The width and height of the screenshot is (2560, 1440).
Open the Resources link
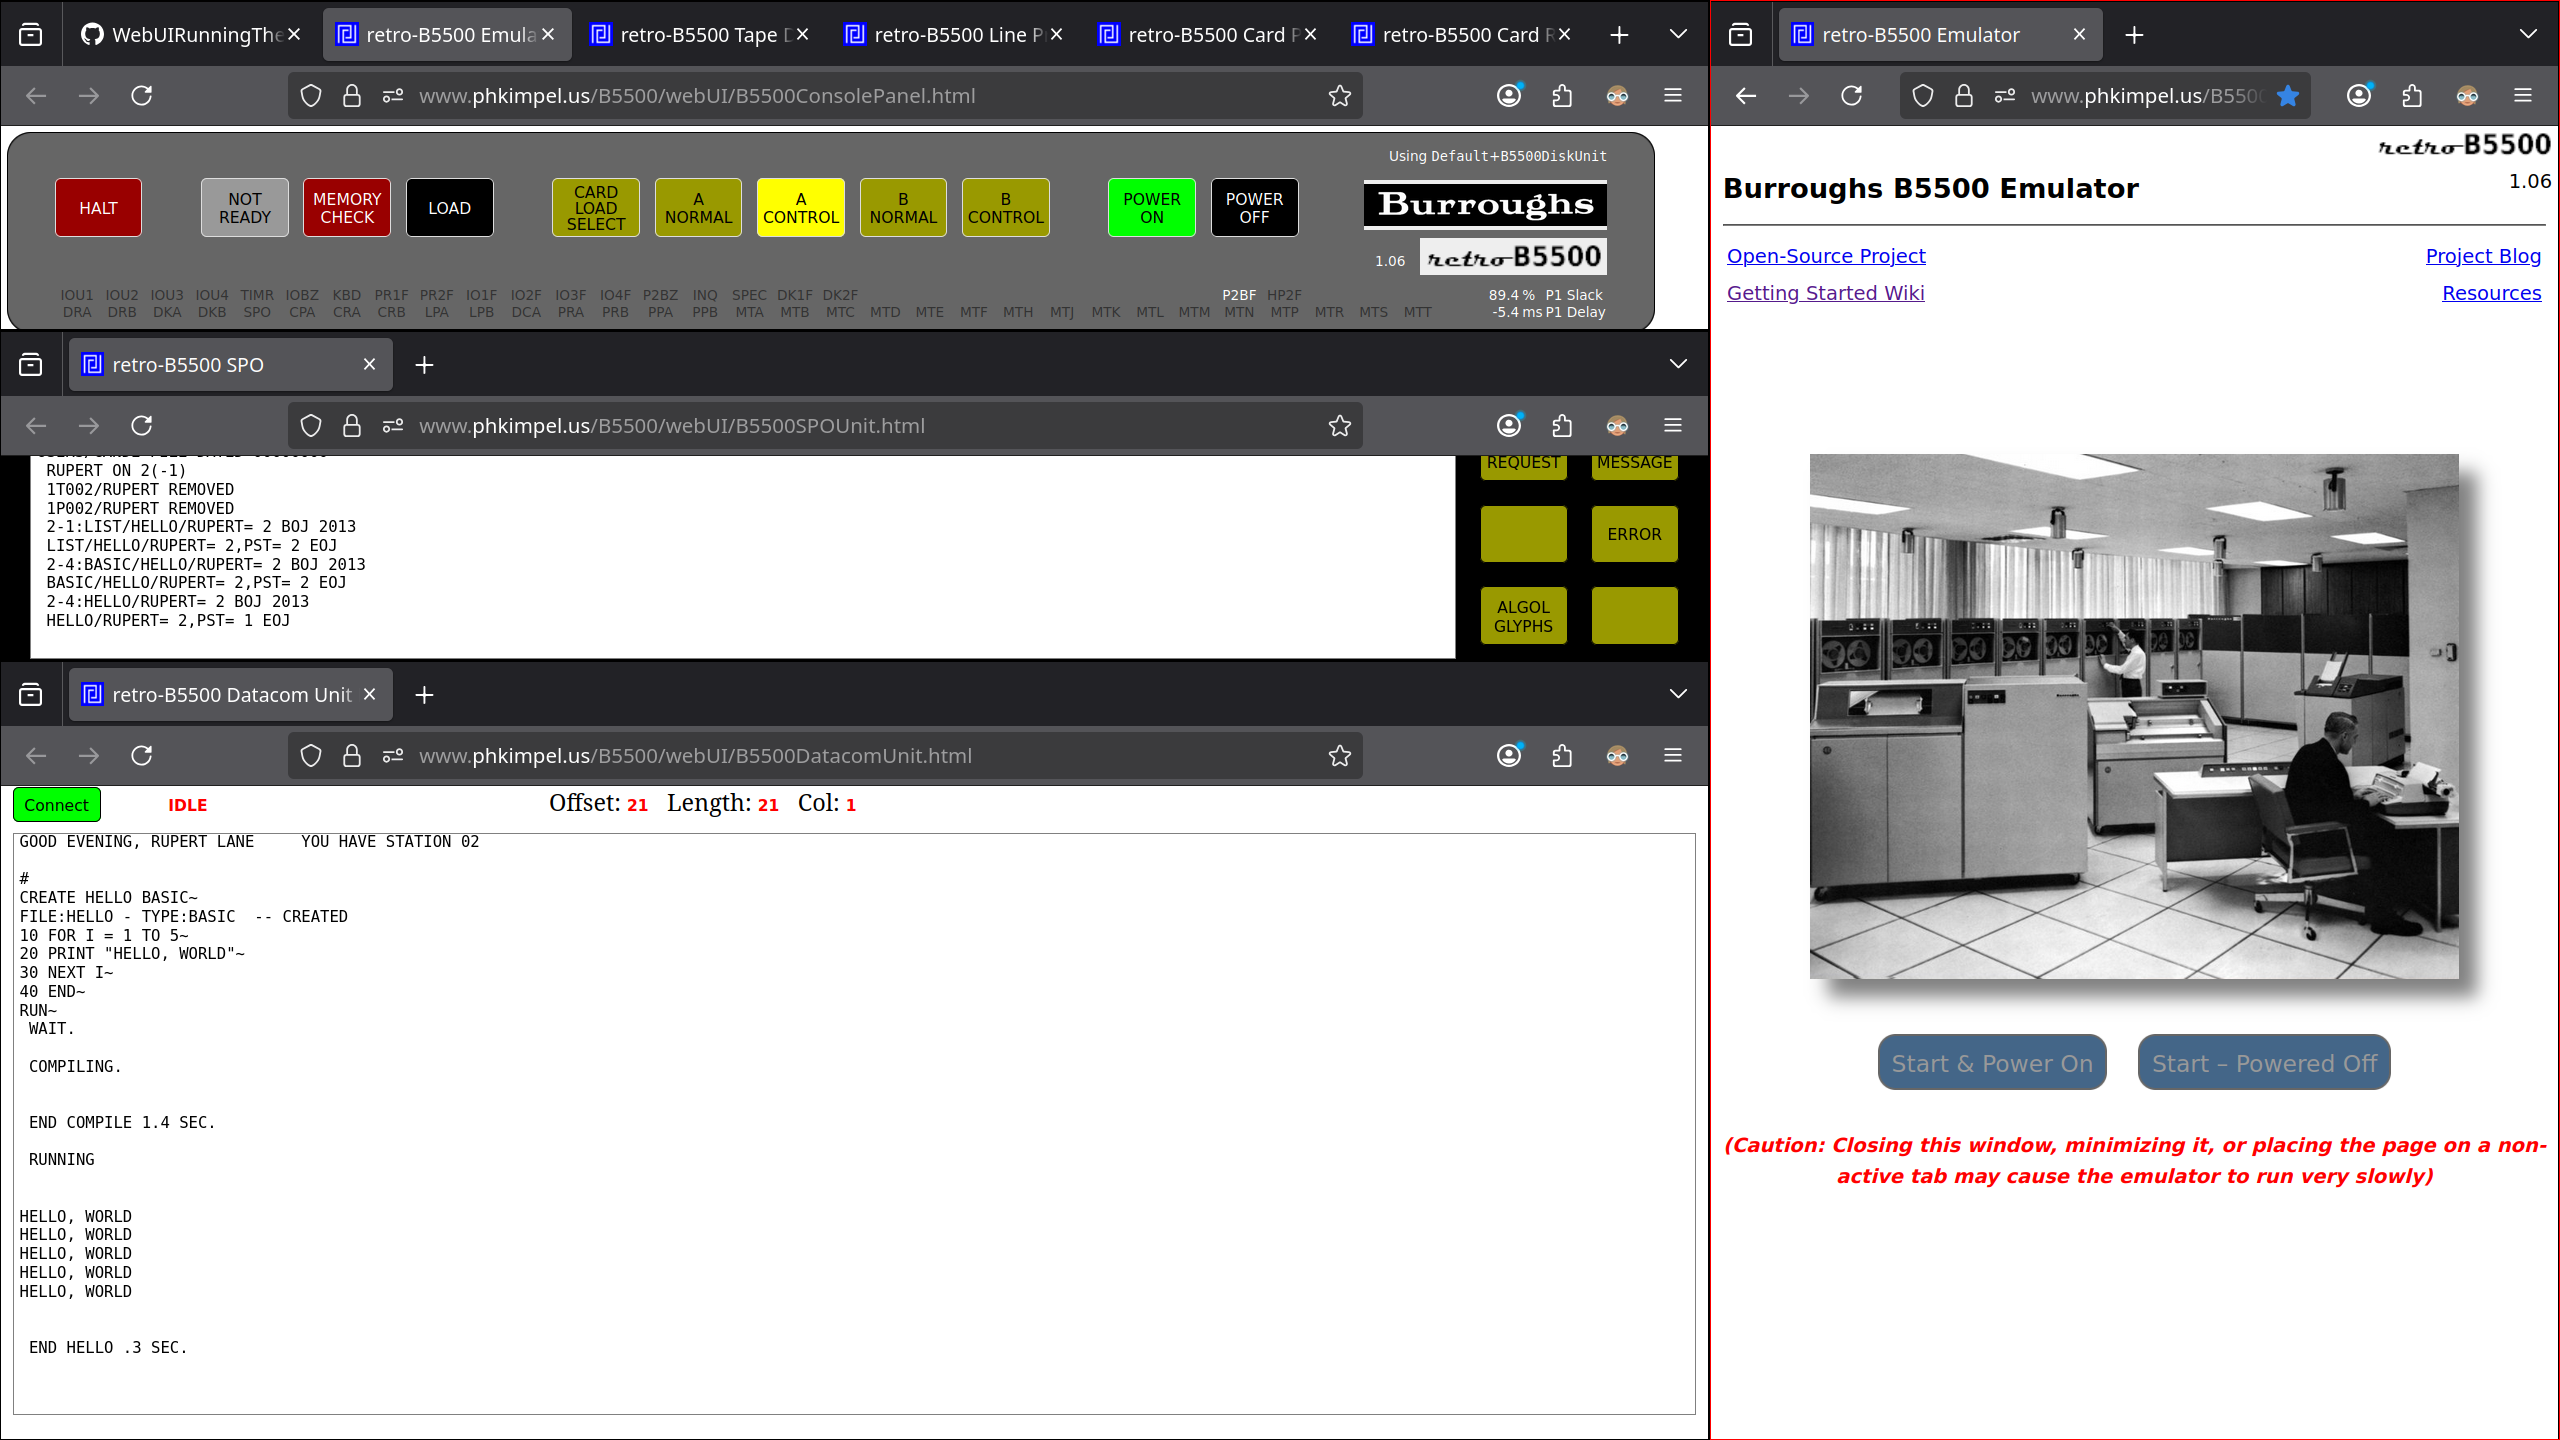(2491, 293)
